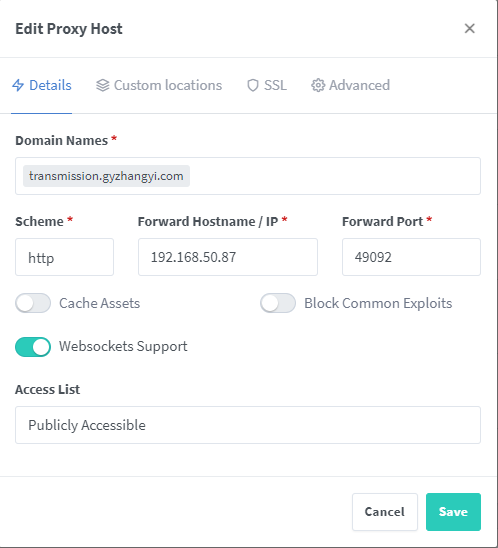Viewport: 498px width, 548px height.
Task: Click the Forward Hostname / IP field
Action: 228,257
